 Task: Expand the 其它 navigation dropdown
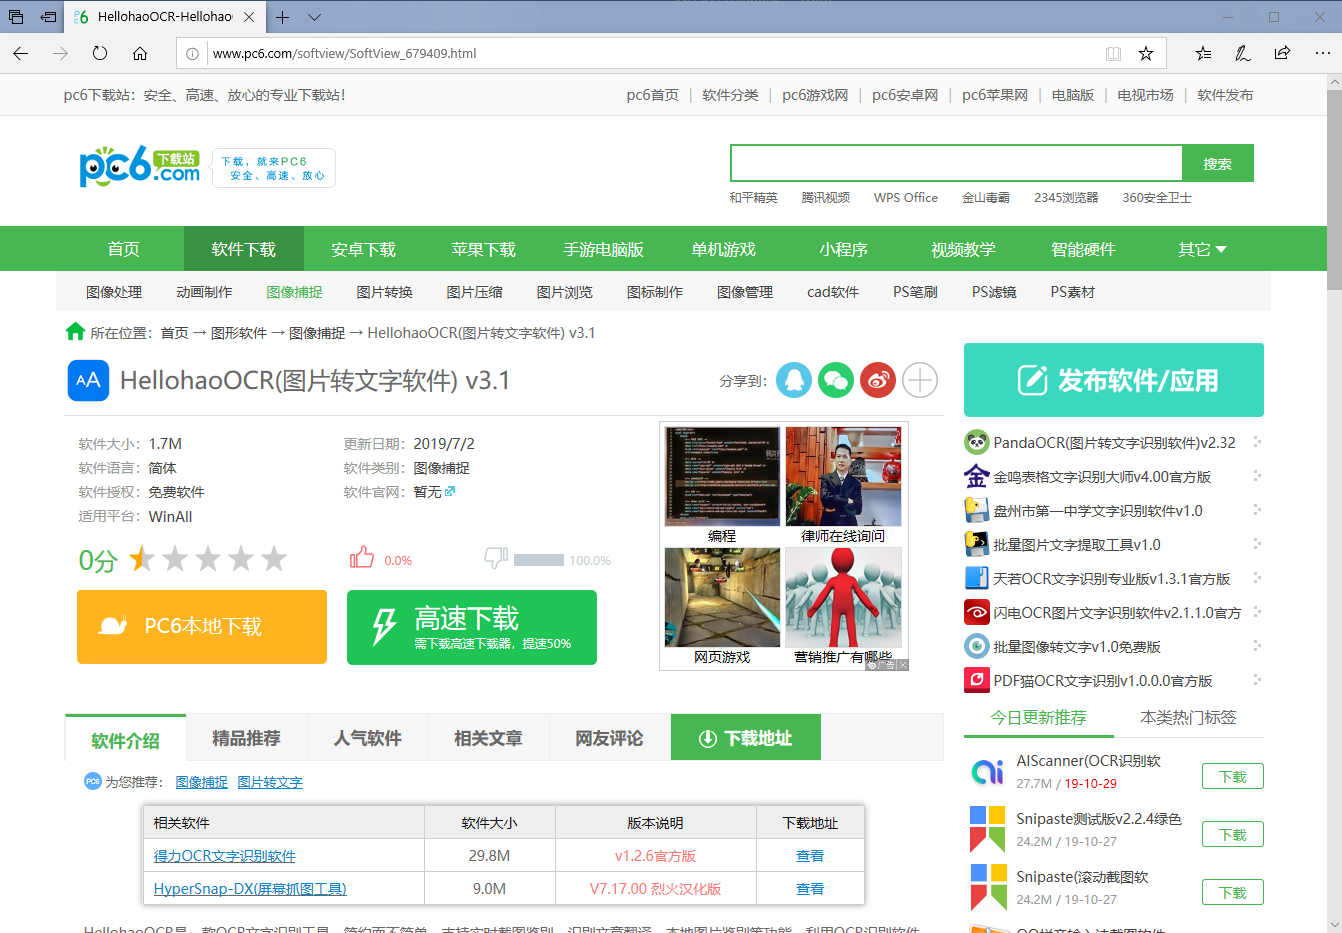tap(1202, 249)
